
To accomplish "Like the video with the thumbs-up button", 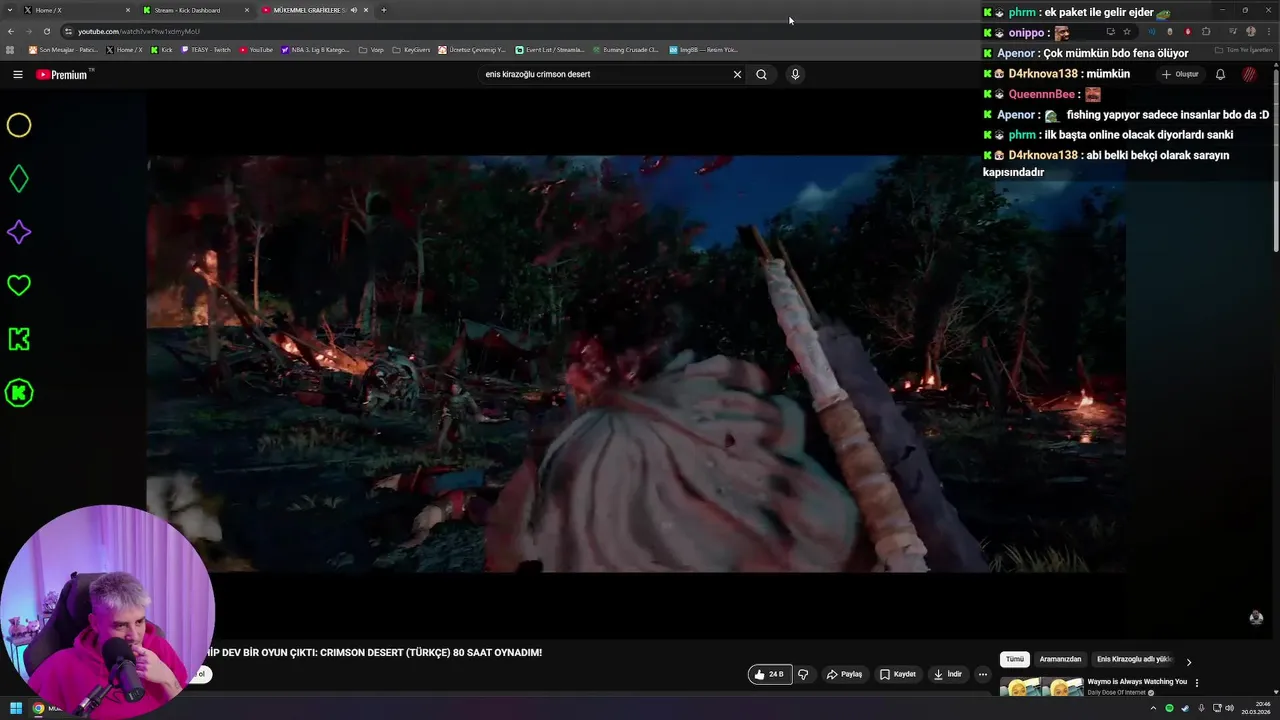I will pos(769,674).
